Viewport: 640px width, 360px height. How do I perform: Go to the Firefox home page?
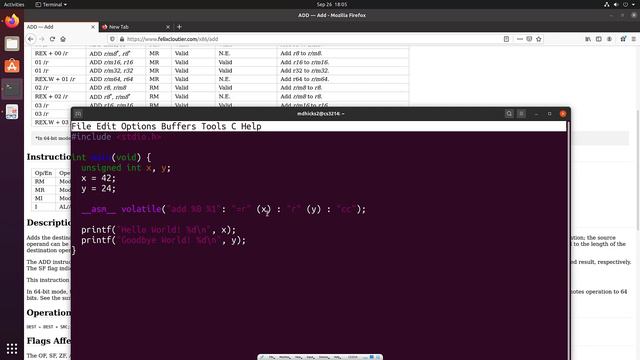[63, 39]
